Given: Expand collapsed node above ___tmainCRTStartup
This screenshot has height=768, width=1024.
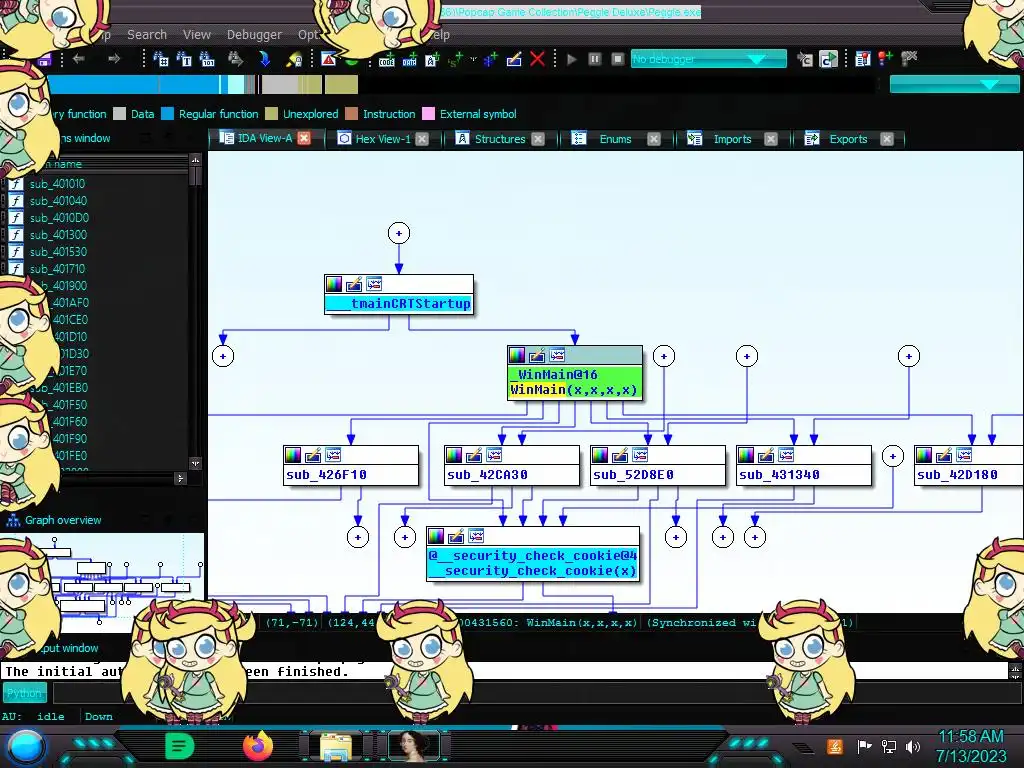Looking at the screenshot, I should (x=399, y=233).
